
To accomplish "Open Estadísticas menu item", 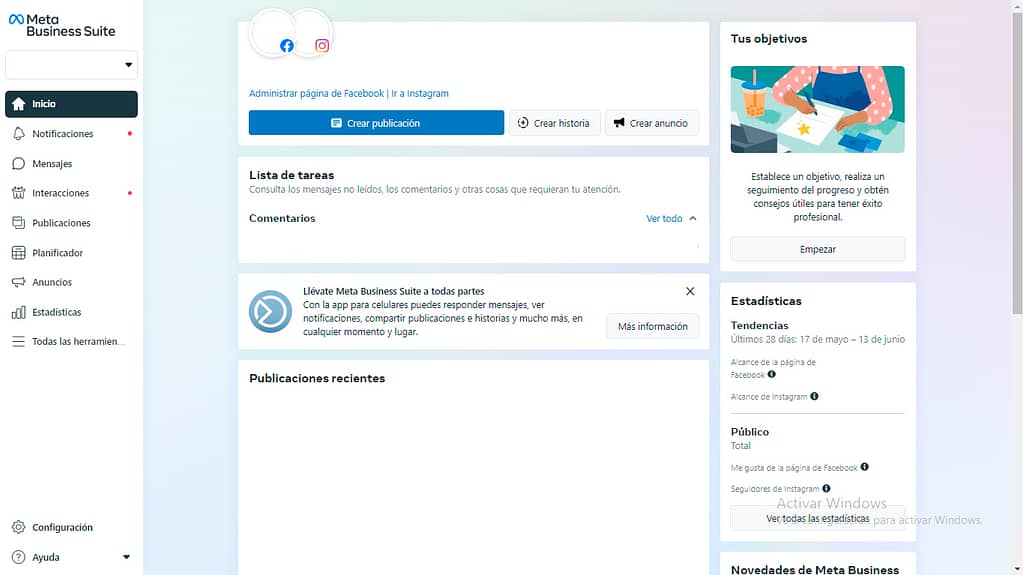I will point(71,312).
